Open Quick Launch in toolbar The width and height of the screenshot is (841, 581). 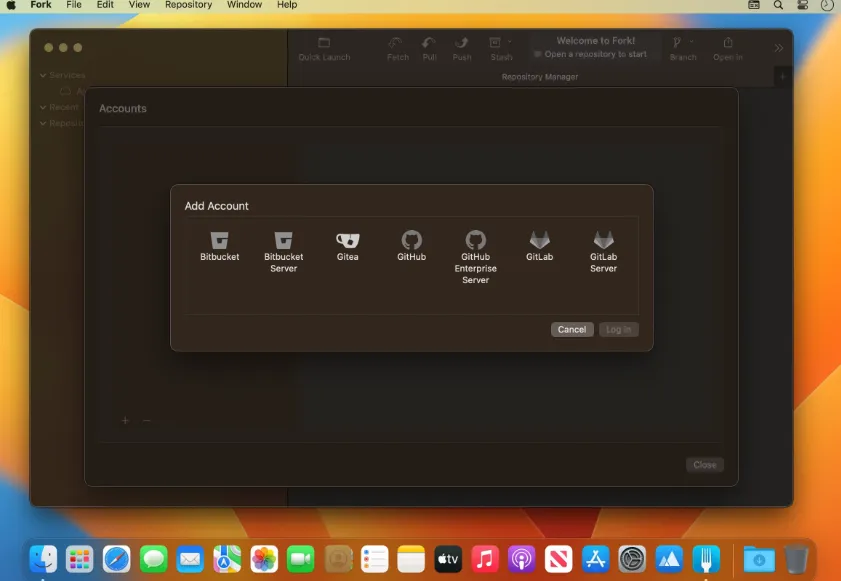(324, 49)
